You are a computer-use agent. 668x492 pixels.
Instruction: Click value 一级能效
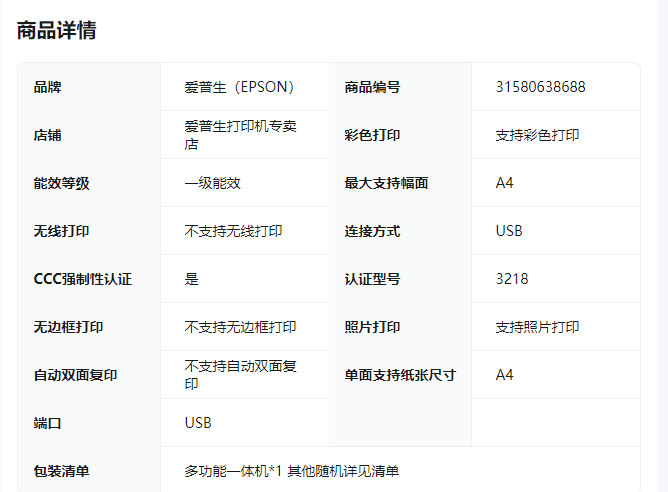213,183
